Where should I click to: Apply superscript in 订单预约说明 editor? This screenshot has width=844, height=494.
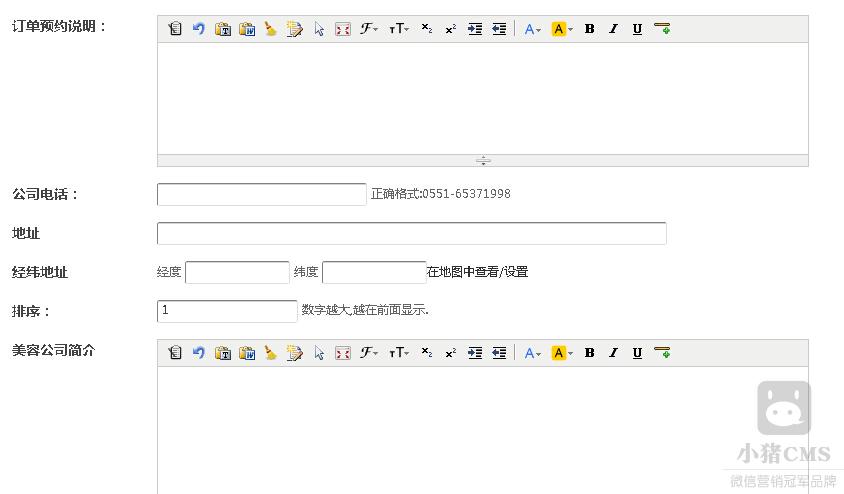[x=451, y=29]
